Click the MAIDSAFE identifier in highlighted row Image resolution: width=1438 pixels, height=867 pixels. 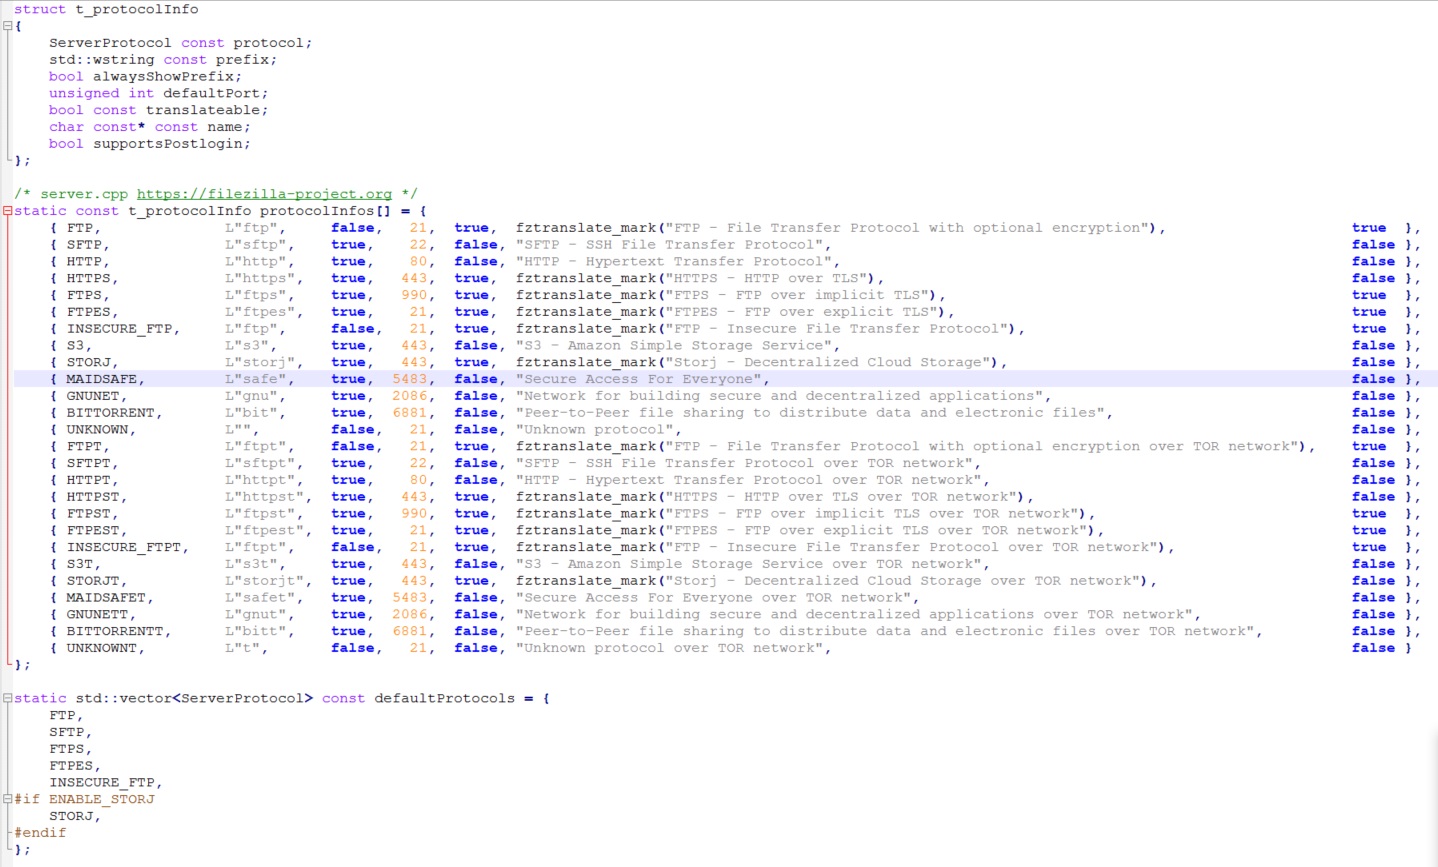pyautogui.click(x=101, y=379)
